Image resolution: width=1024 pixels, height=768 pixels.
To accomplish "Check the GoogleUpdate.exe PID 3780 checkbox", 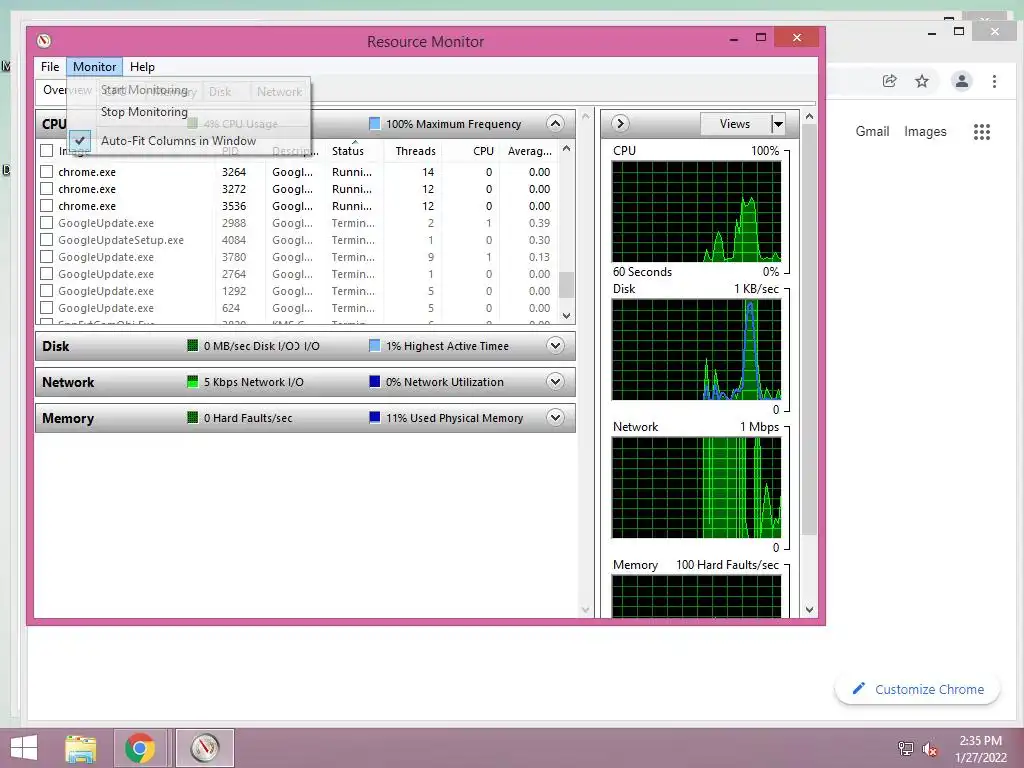I will coord(46,257).
